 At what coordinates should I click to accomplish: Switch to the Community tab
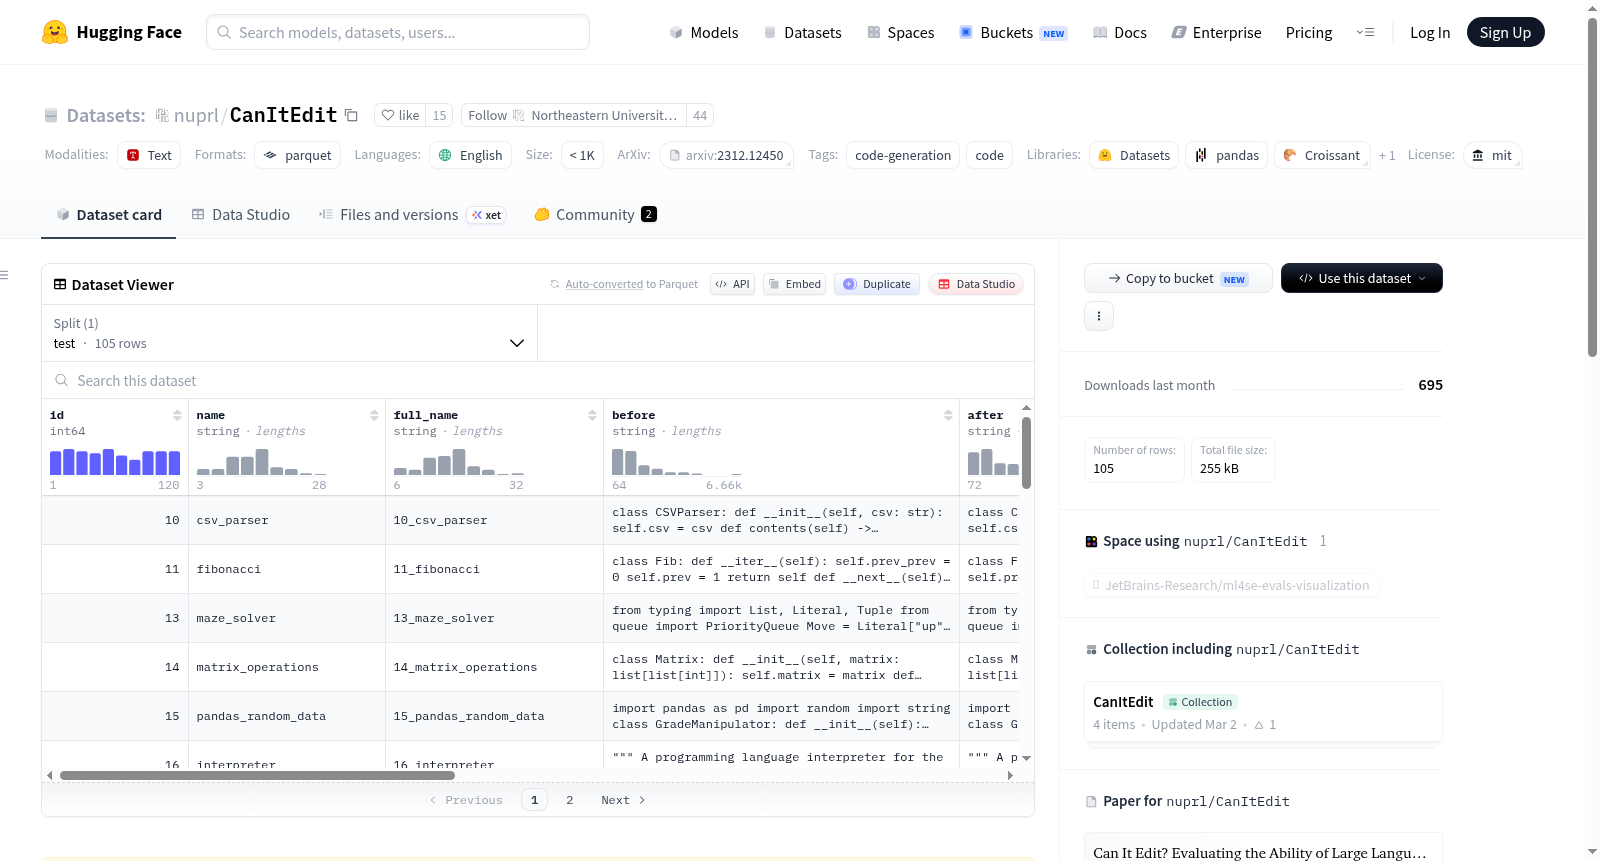point(595,214)
